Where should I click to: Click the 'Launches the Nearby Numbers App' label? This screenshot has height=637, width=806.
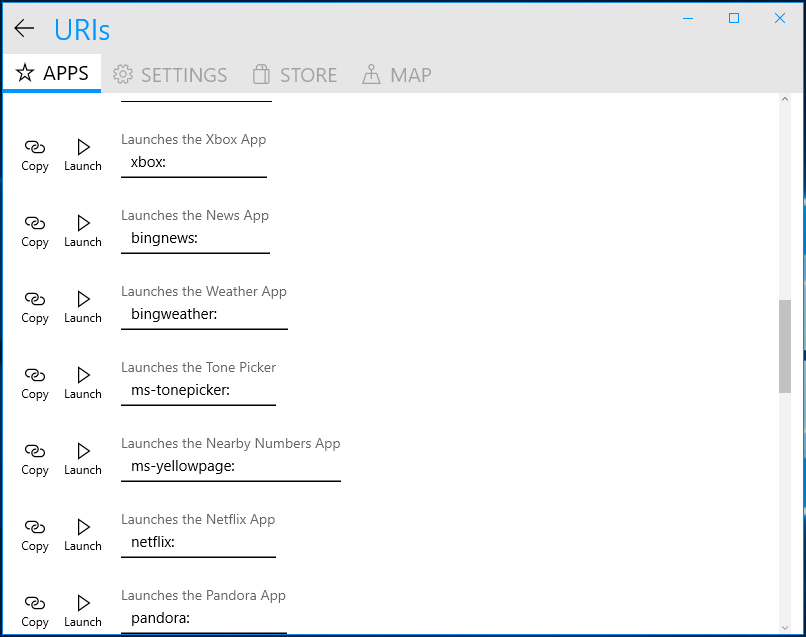231,444
